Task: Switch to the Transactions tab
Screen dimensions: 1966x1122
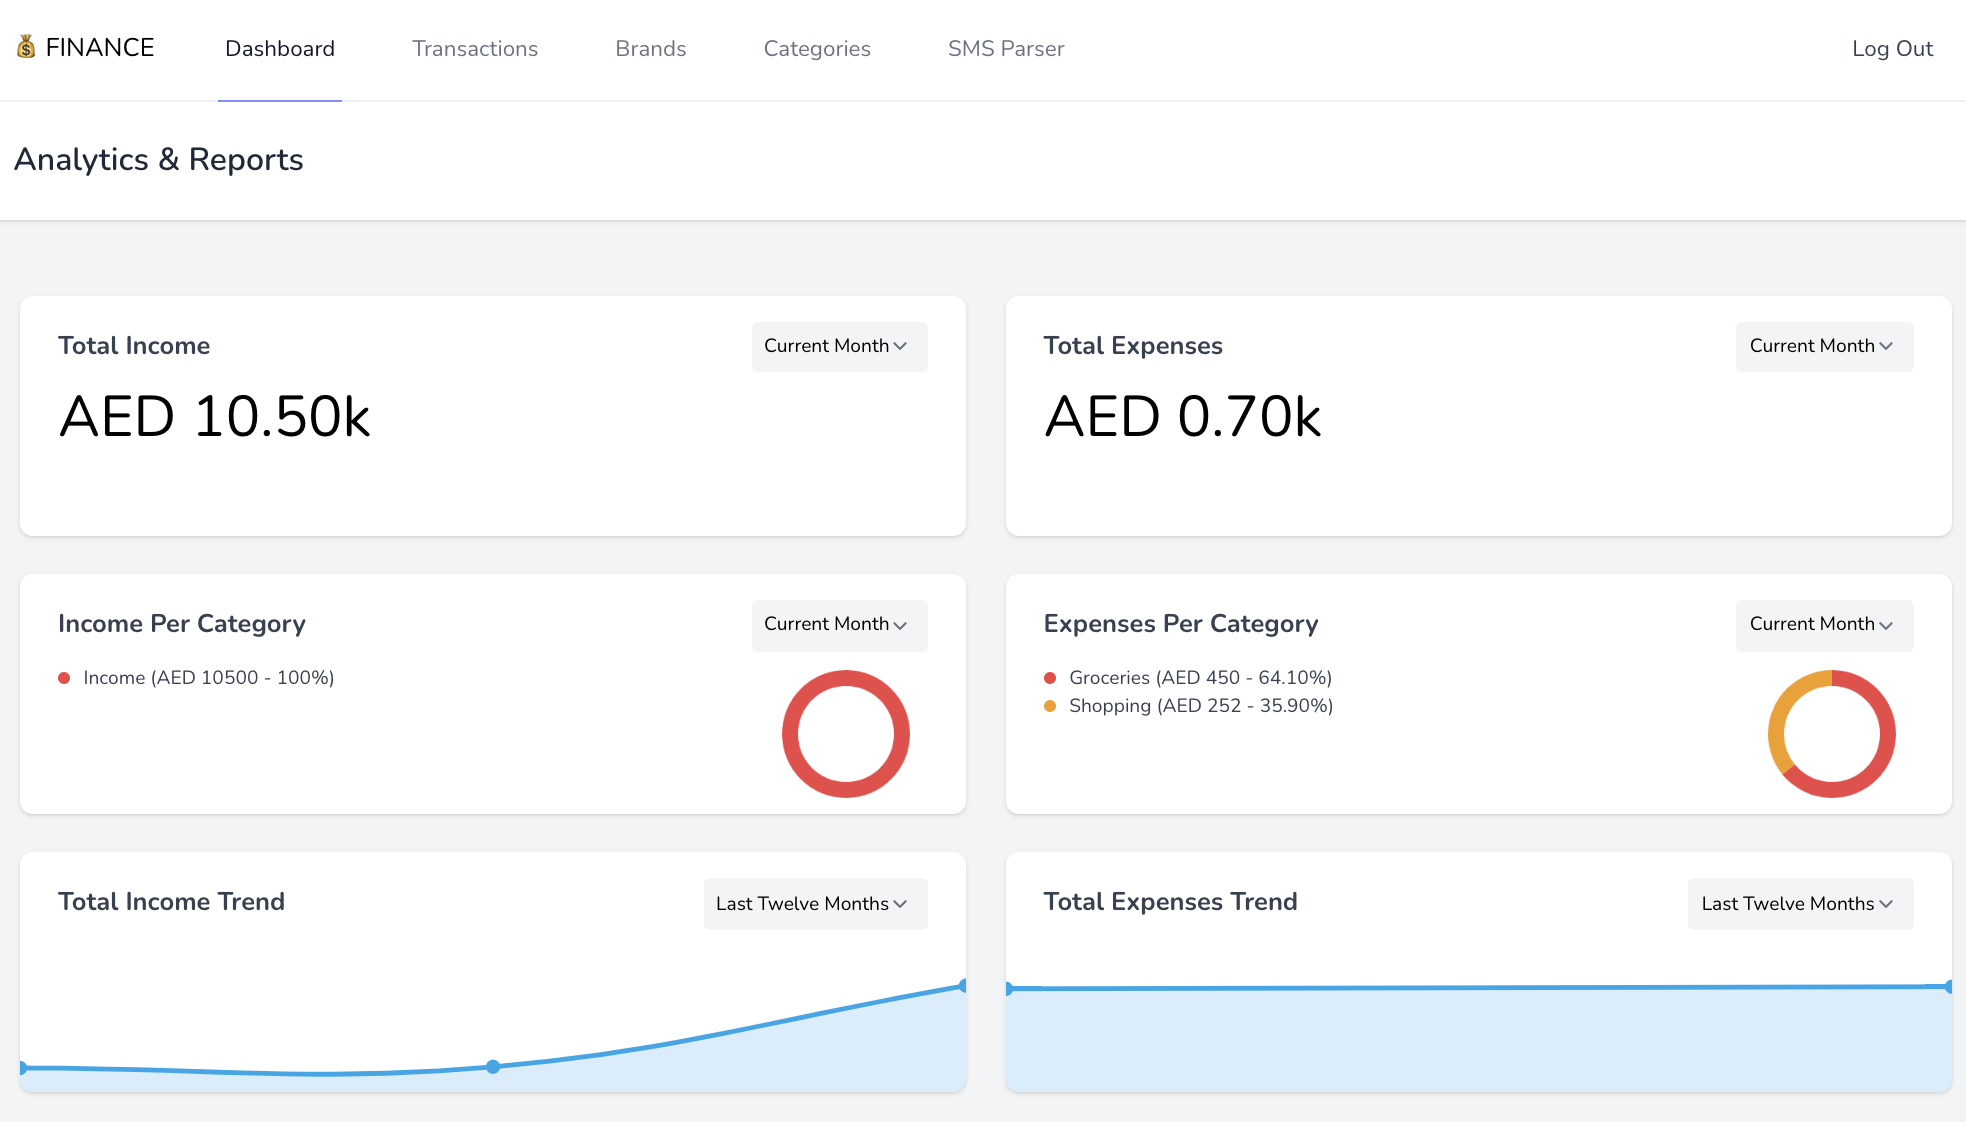Action: pyautogui.click(x=475, y=49)
